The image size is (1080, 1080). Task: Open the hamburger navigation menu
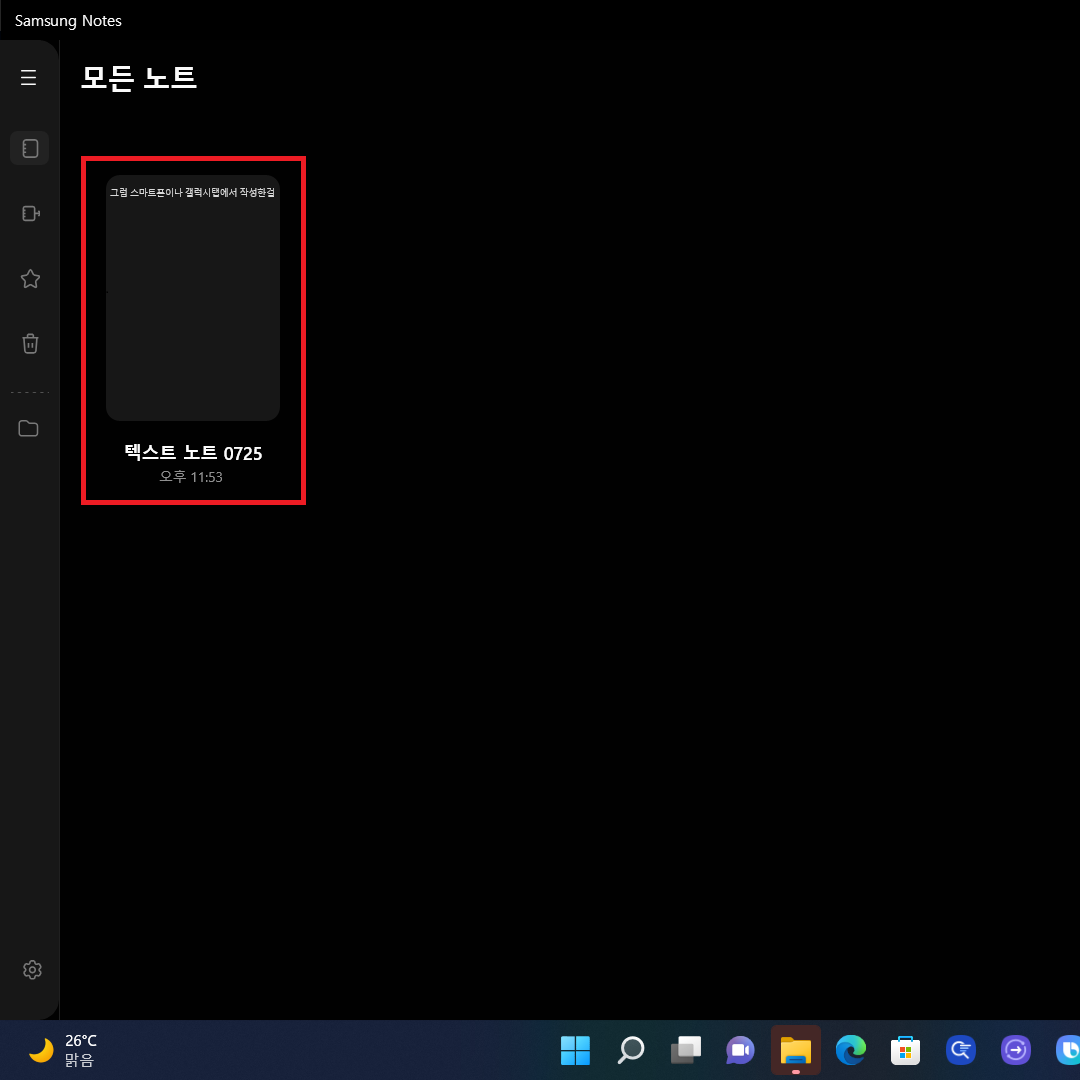coord(28,77)
